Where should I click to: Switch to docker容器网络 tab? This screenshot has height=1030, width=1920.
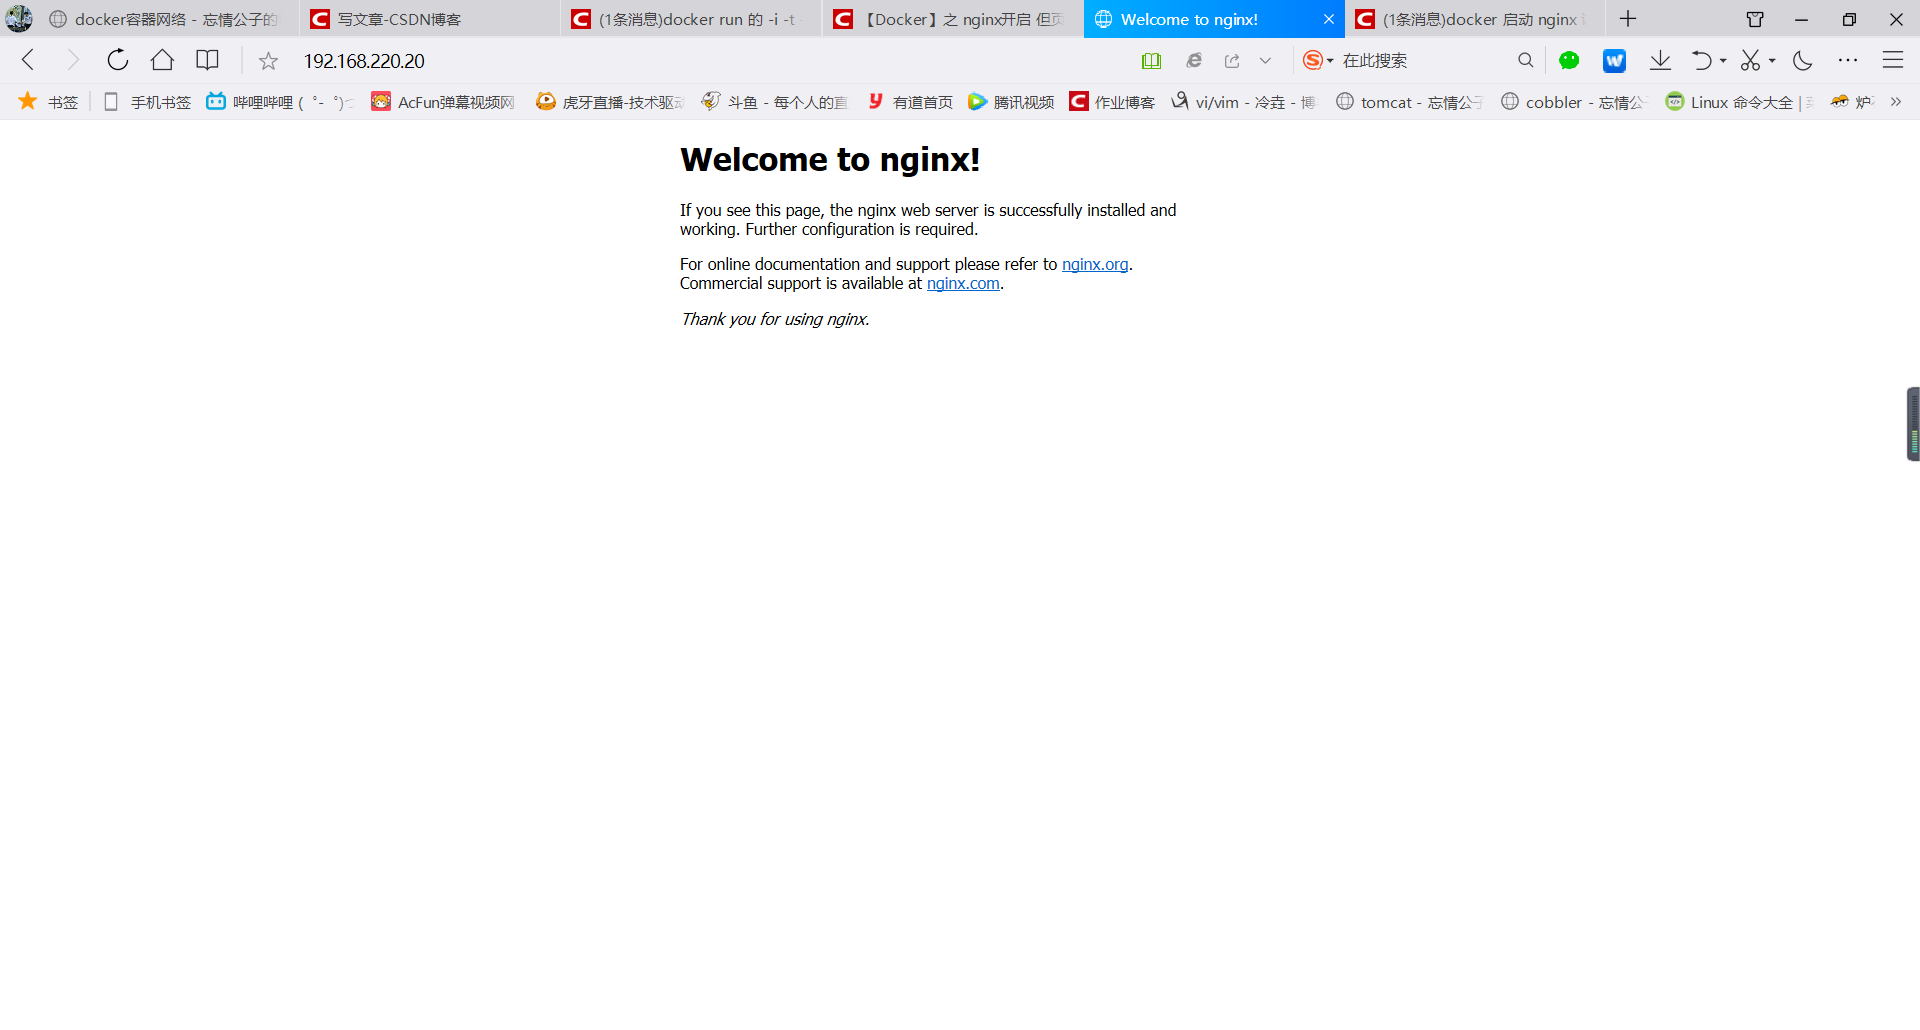point(168,19)
